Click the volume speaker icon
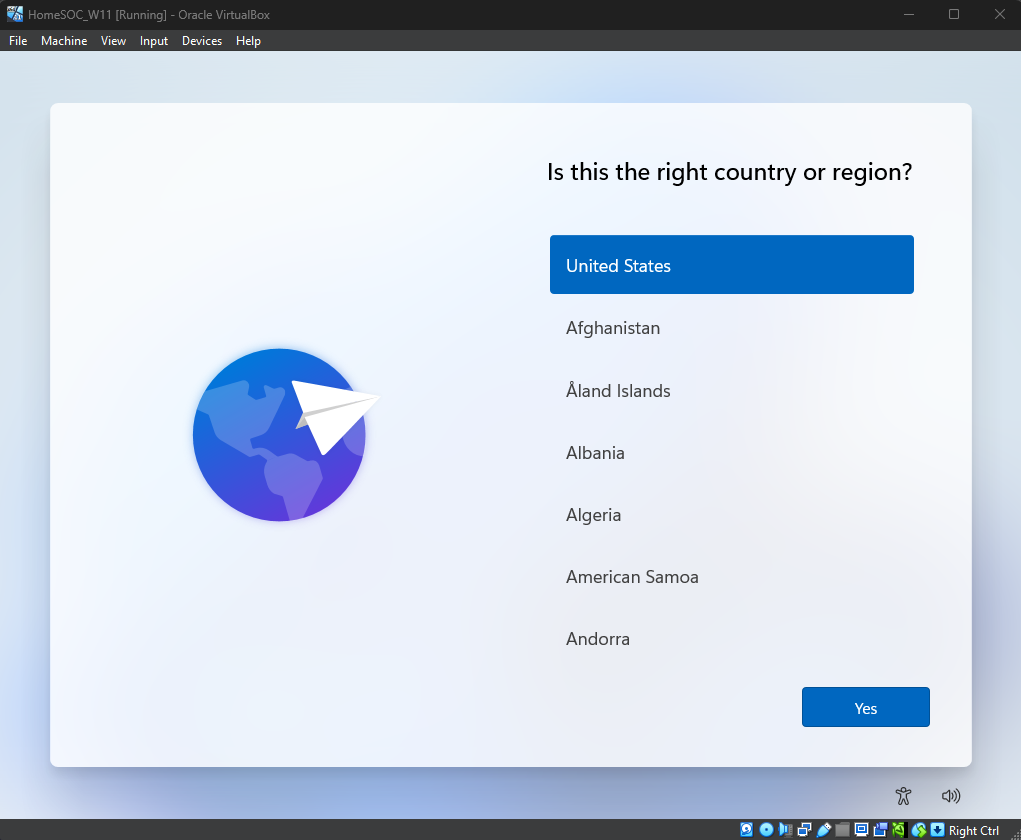Screen dimensions: 1021x840 (951, 796)
